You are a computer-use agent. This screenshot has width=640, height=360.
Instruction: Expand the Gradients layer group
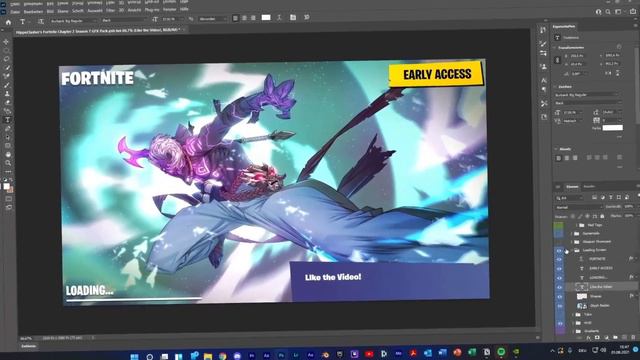pos(573,331)
